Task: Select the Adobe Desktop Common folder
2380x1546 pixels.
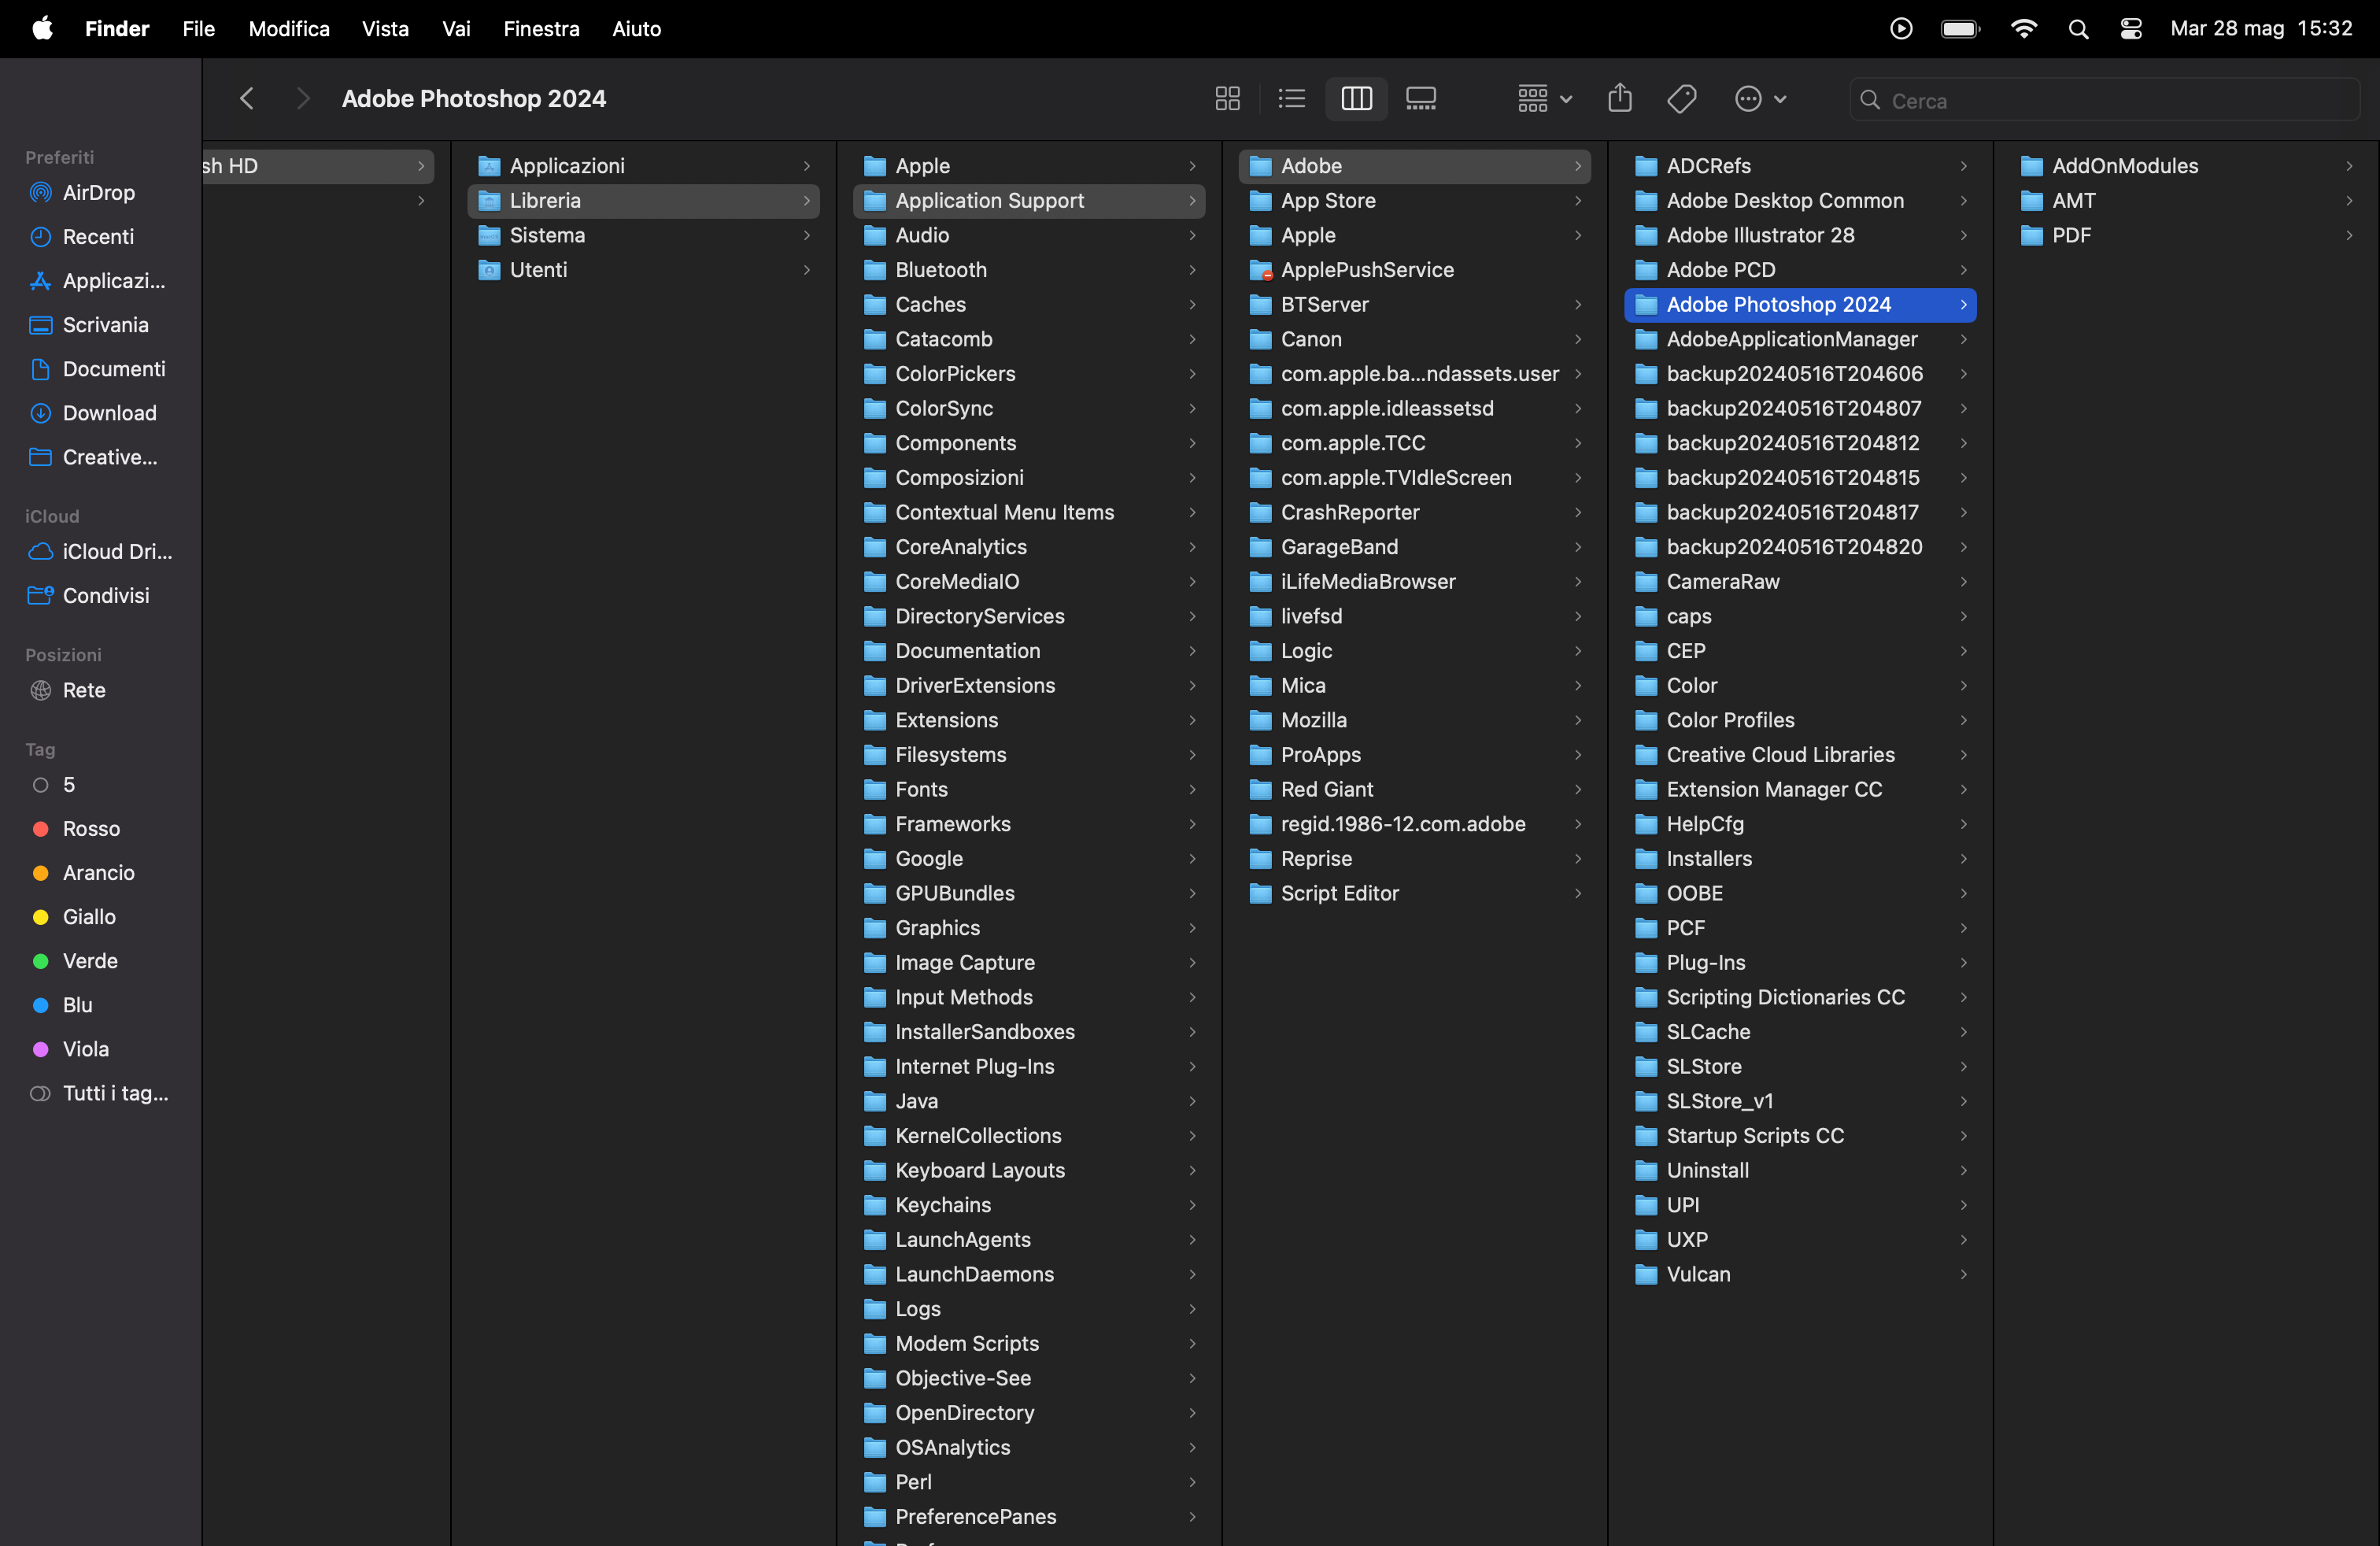Action: (1800, 201)
